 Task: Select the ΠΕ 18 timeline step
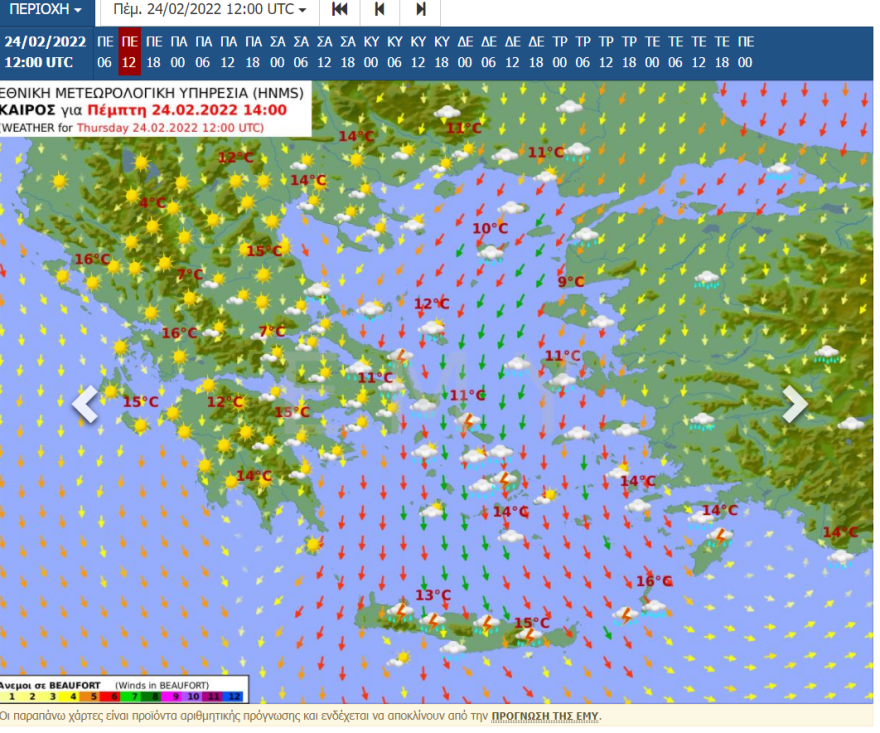point(154,52)
